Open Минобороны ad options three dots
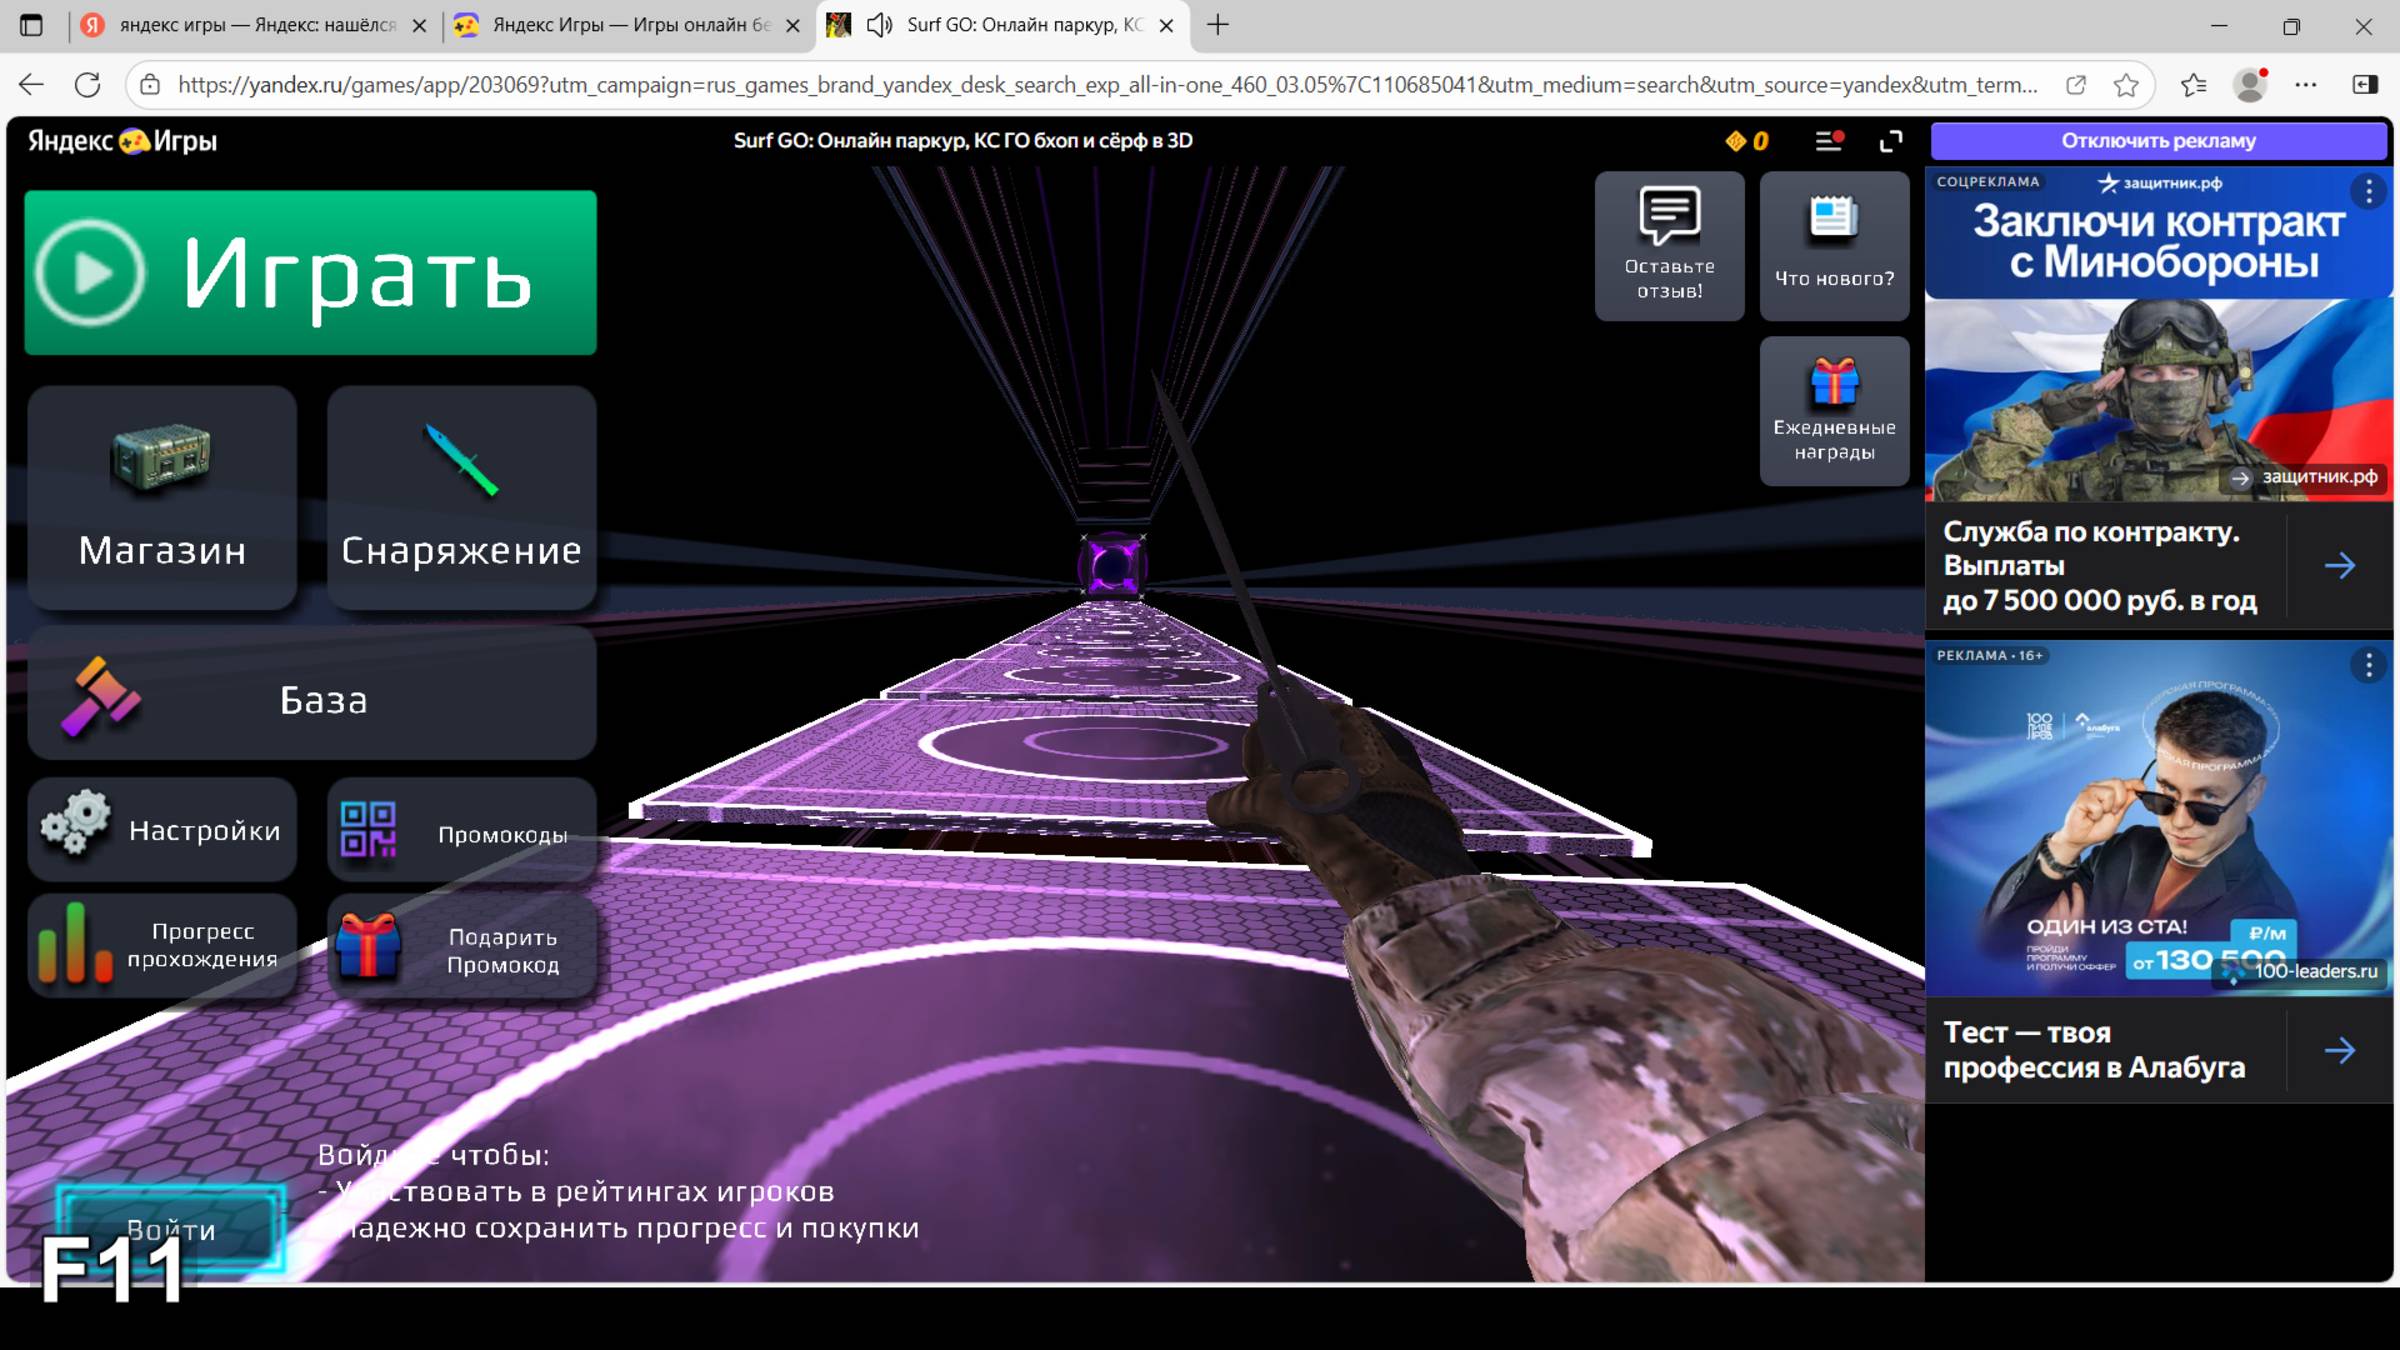This screenshot has width=2400, height=1350. tap(2368, 190)
